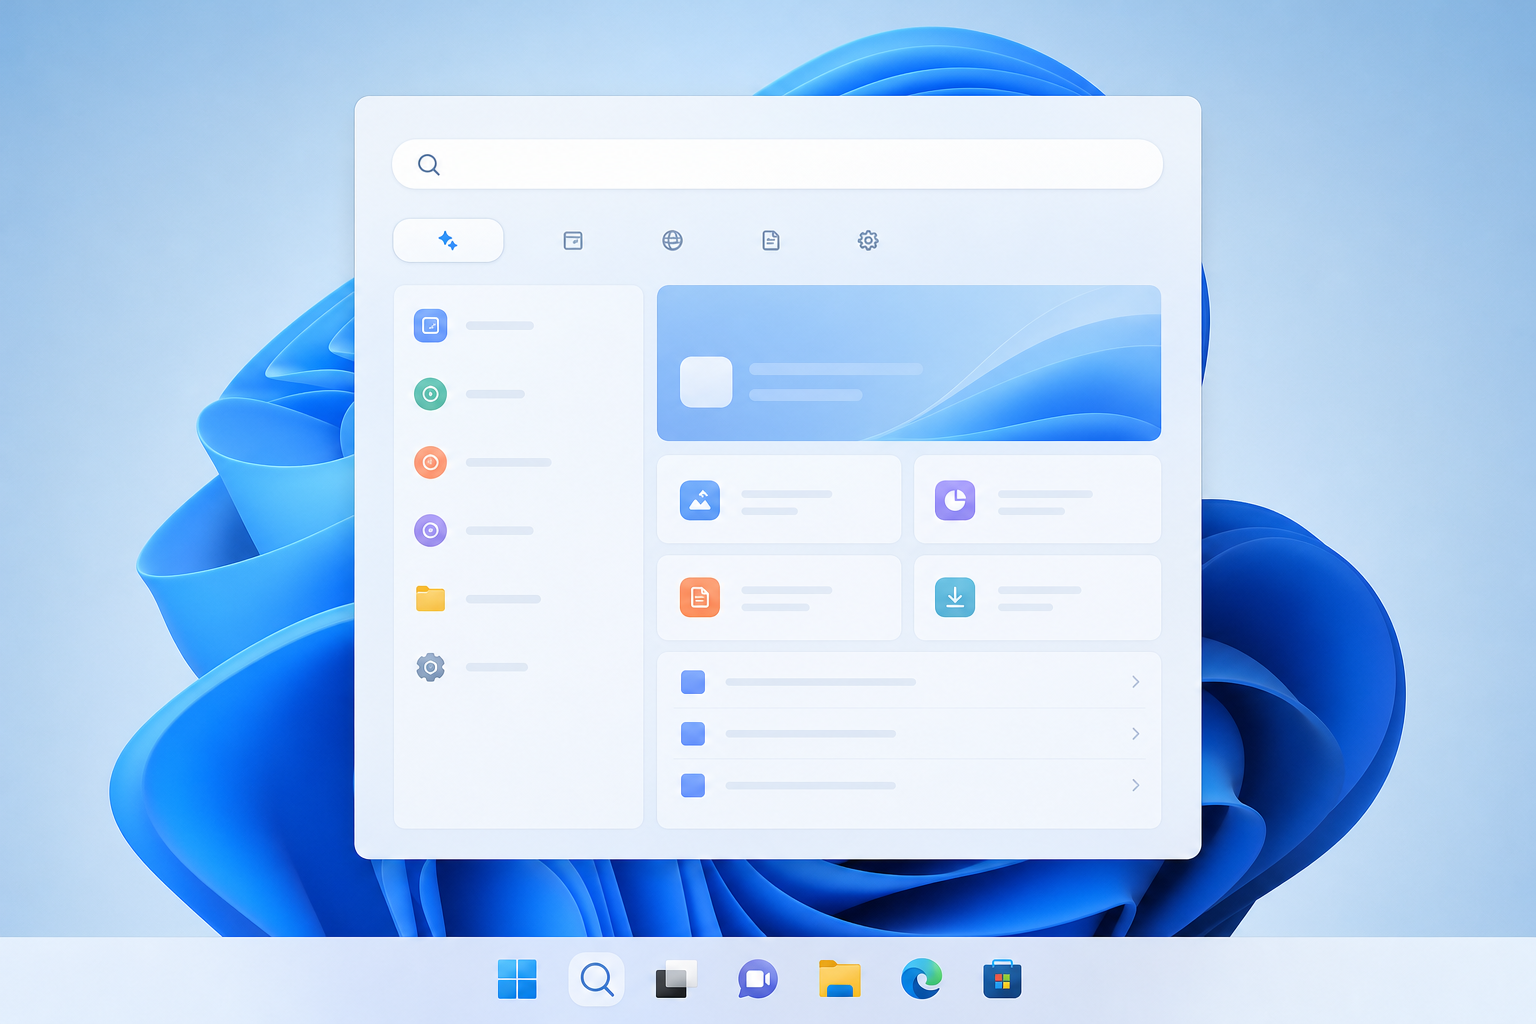
Task: Open the yellow folder sidebar item
Action: 430,598
